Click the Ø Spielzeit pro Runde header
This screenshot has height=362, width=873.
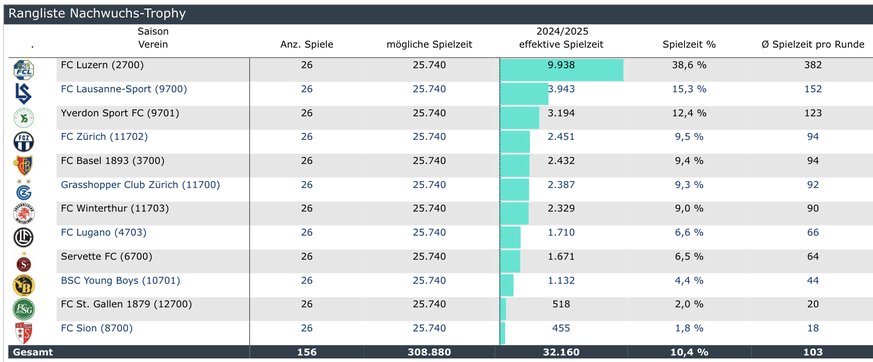click(x=813, y=45)
